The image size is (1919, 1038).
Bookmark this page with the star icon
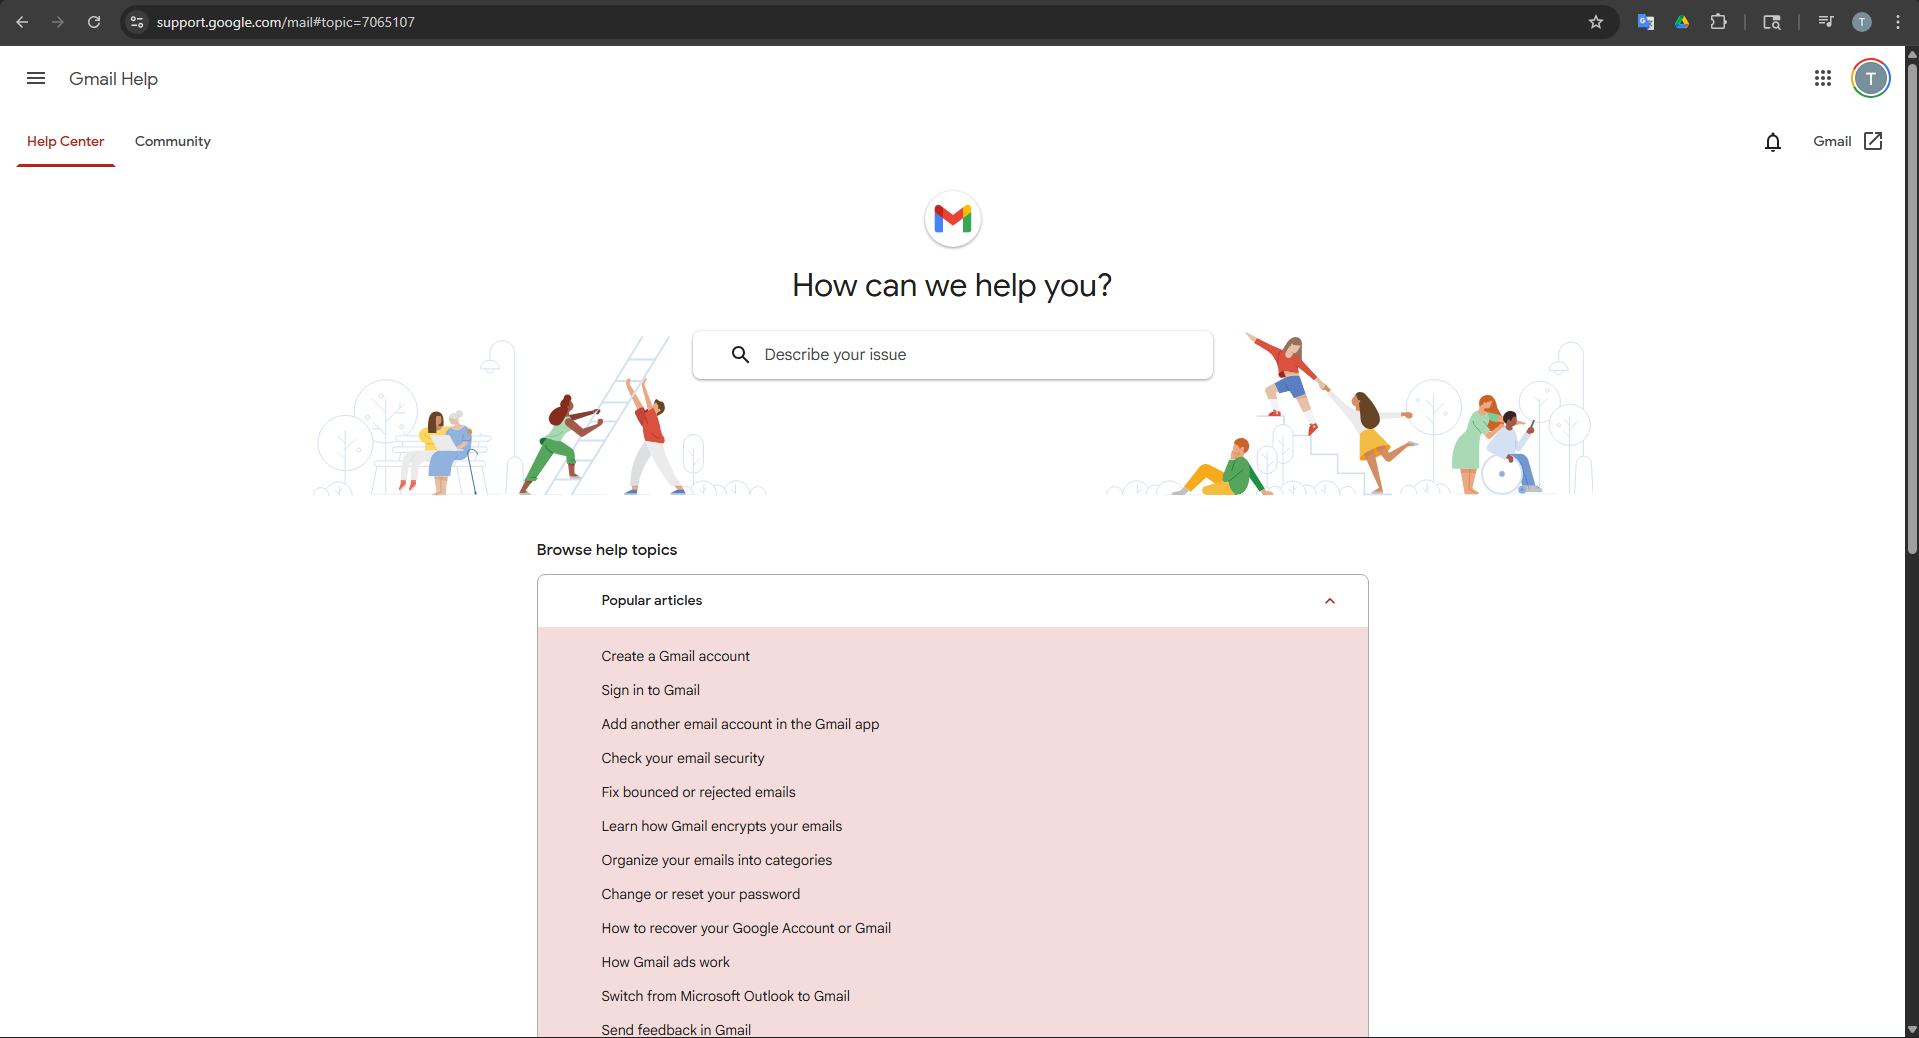click(x=1596, y=22)
